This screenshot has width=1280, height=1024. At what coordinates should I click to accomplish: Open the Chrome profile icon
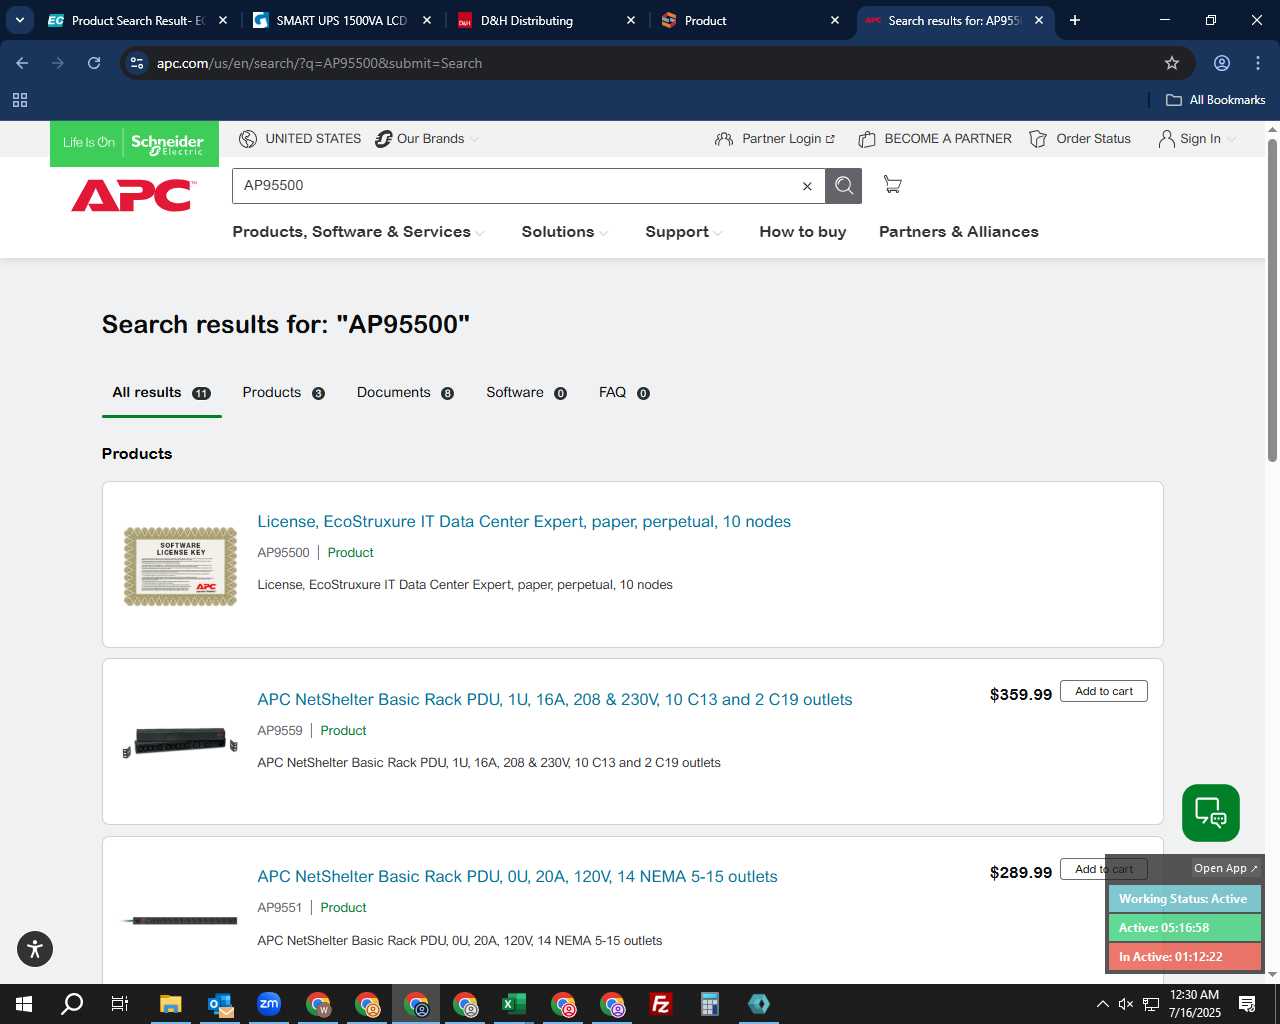tap(1222, 63)
